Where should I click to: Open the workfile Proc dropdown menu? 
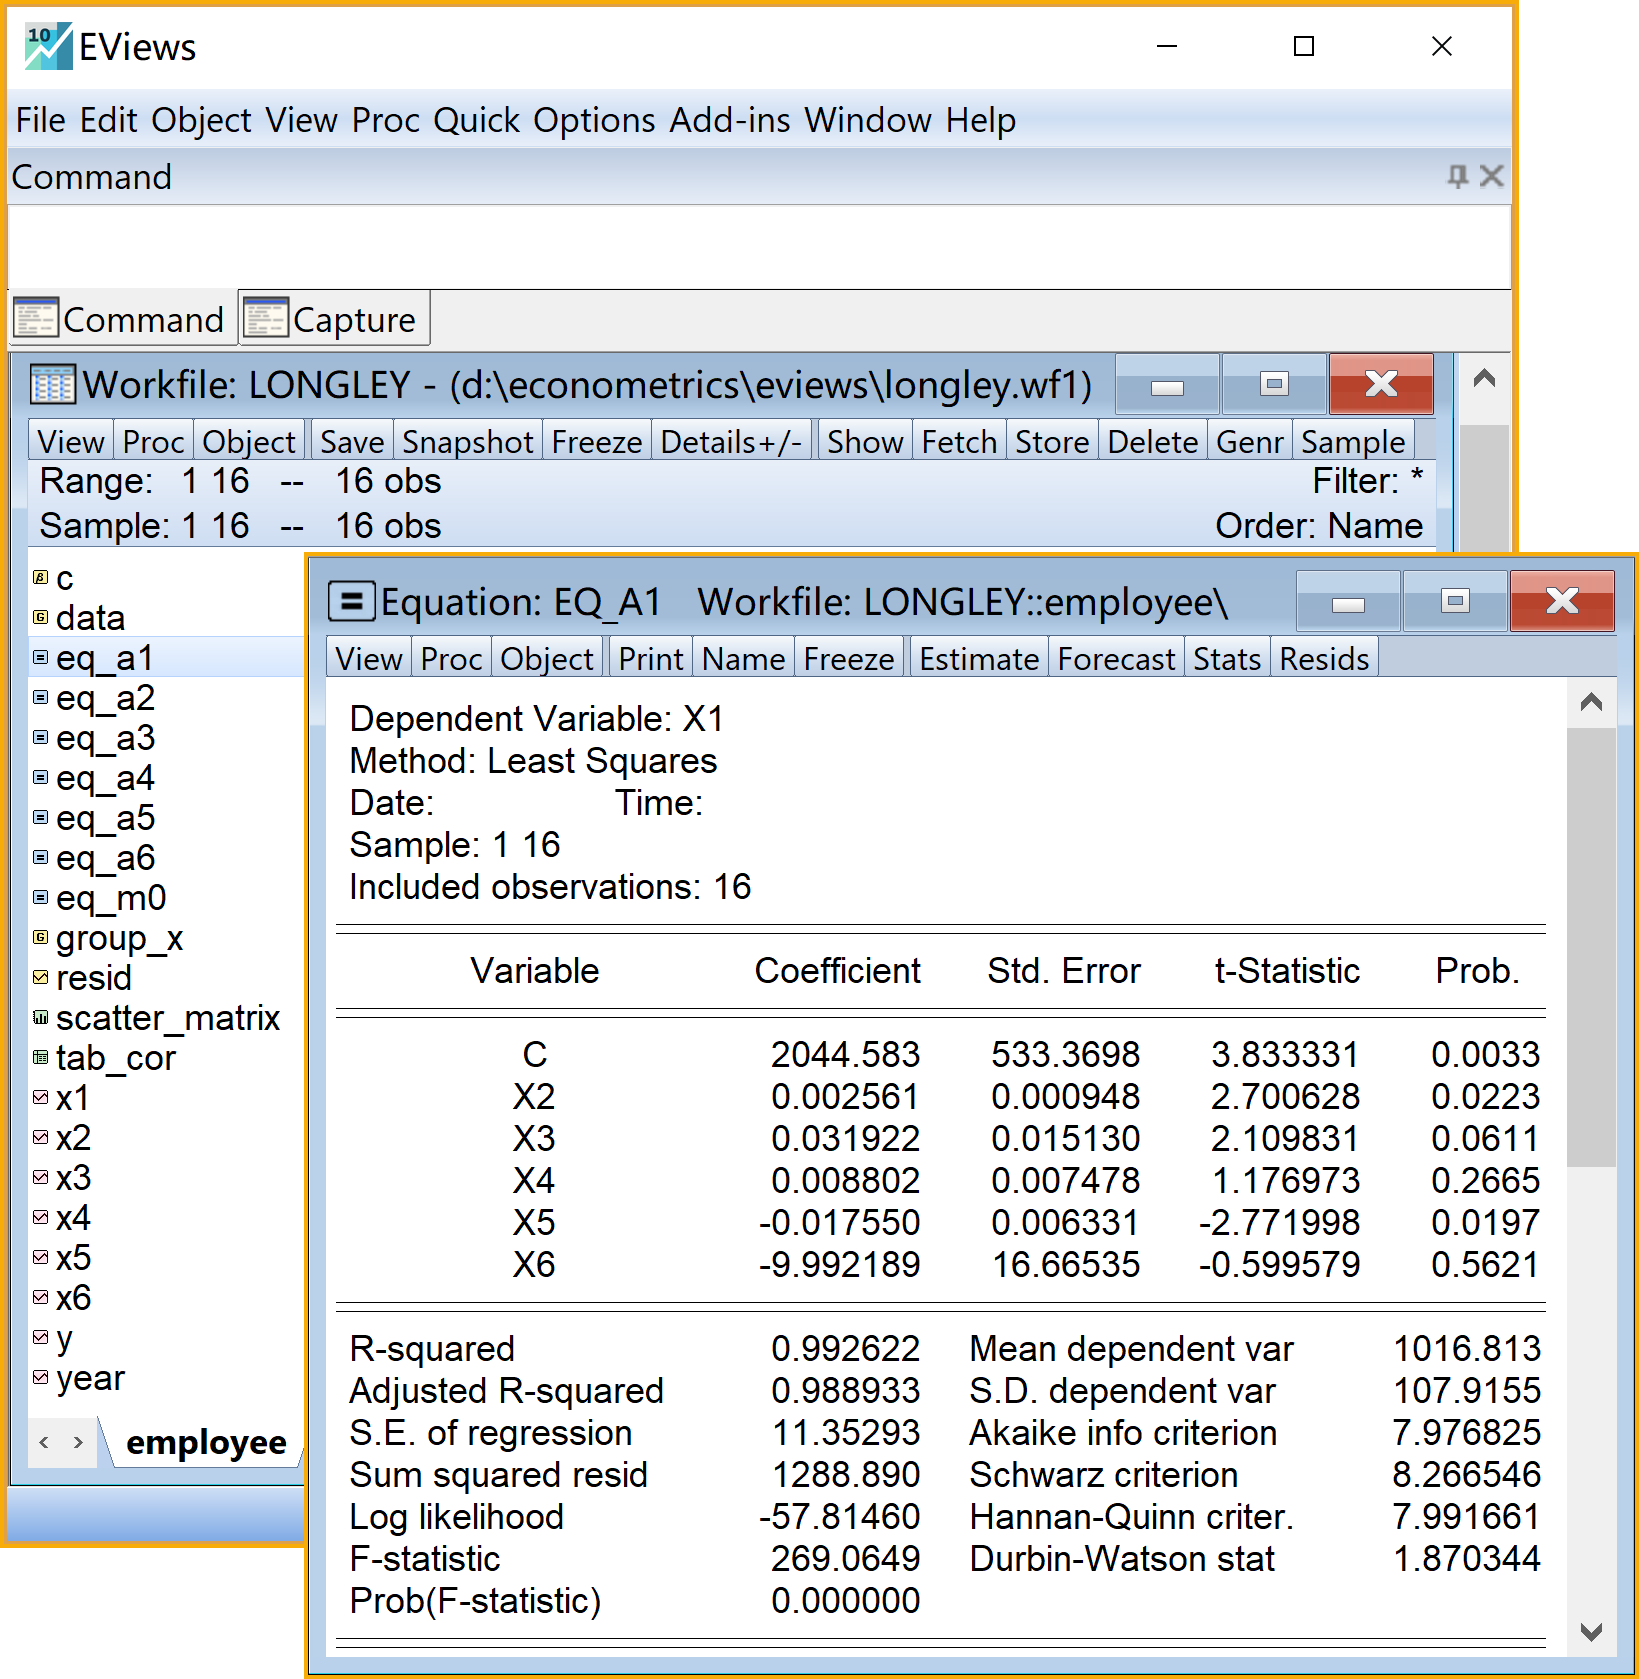point(153,442)
